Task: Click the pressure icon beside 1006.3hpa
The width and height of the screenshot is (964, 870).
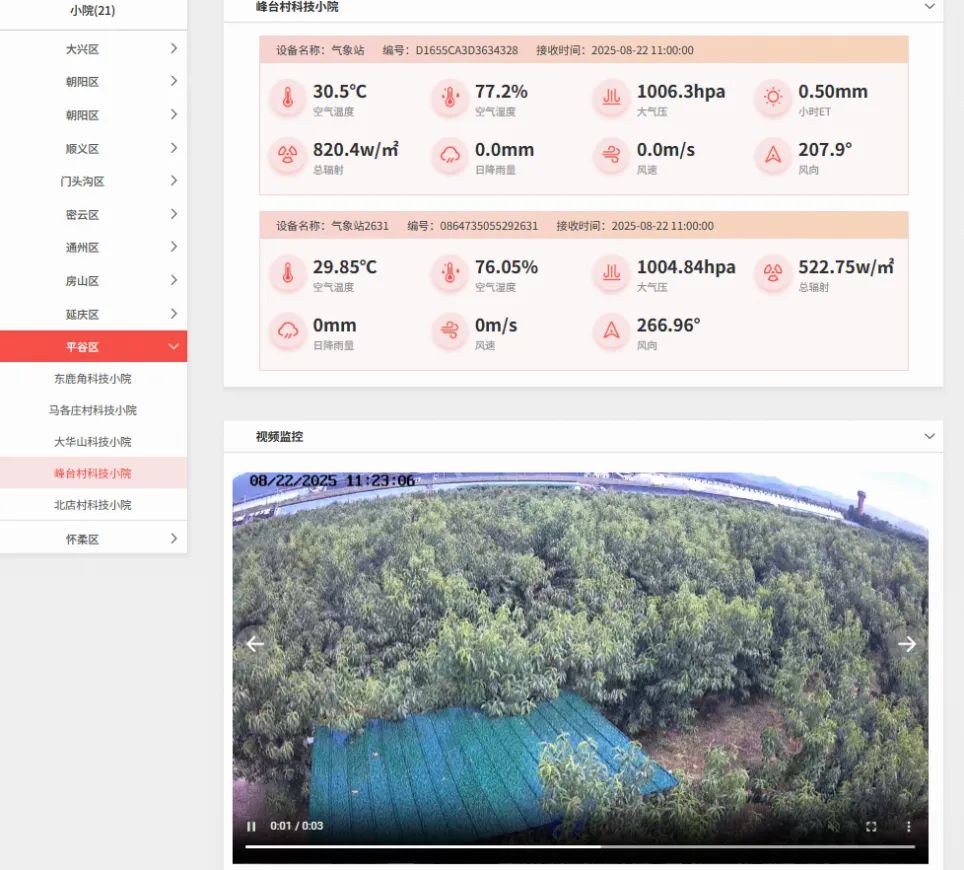Action: tap(611, 98)
